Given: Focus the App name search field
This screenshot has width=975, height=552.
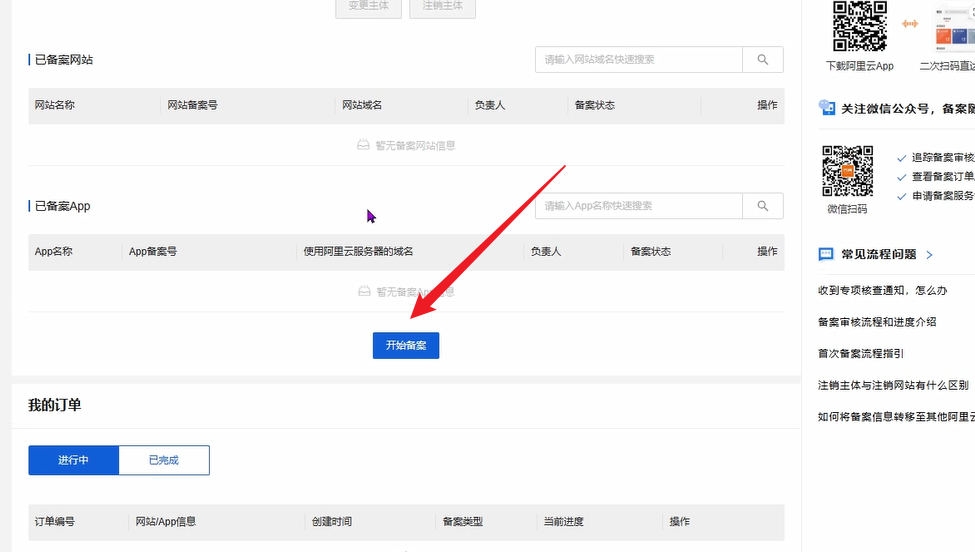Looking at the screenshot, I should [x=639, y=206].
